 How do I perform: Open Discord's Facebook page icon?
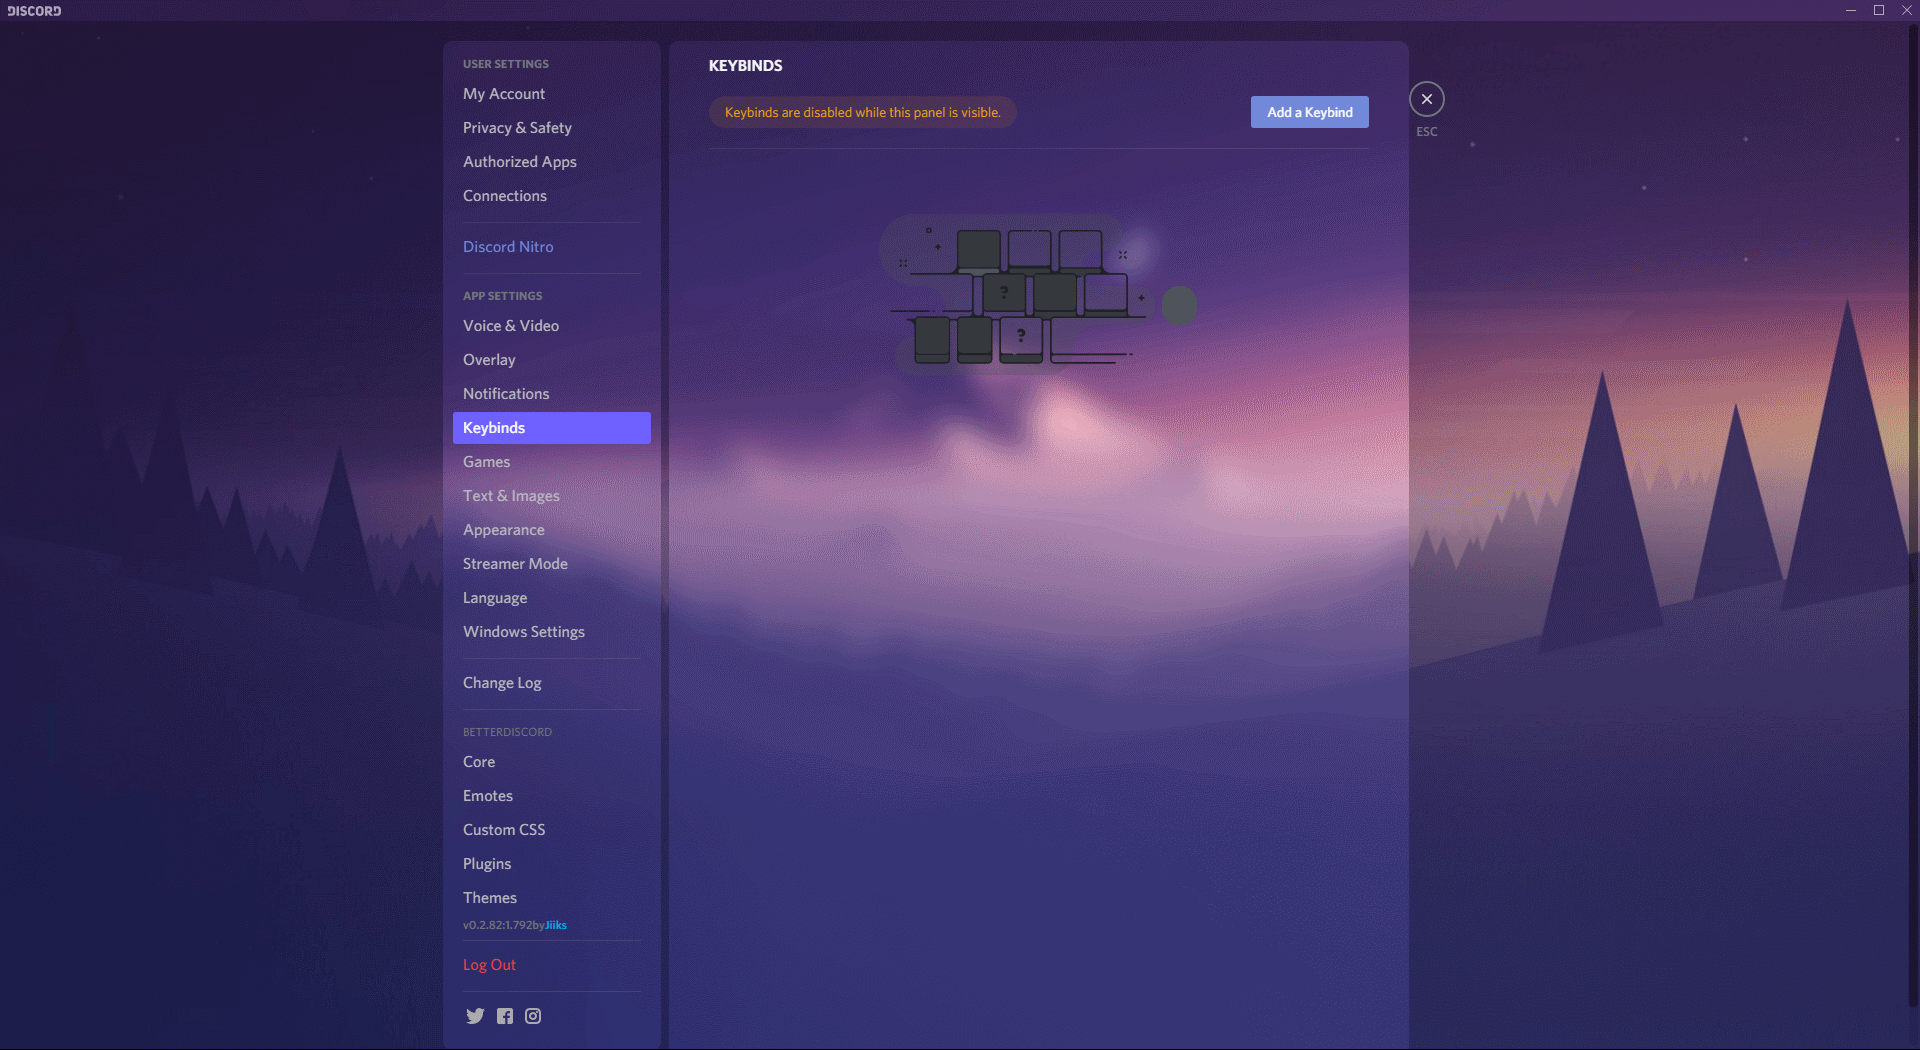[x=505, y=1016]
